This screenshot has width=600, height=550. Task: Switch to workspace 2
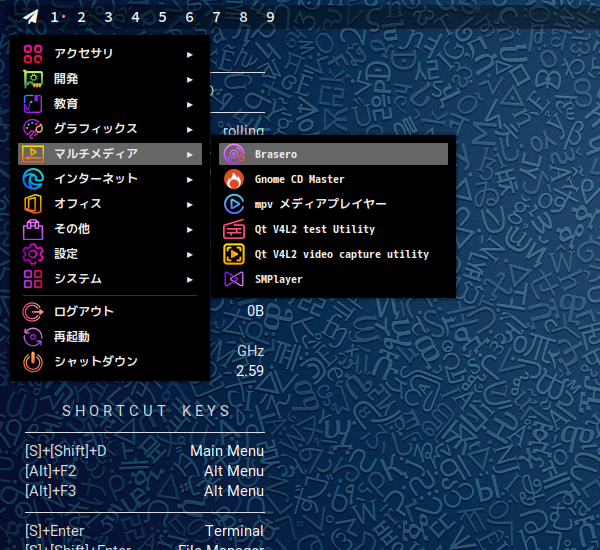82,17
